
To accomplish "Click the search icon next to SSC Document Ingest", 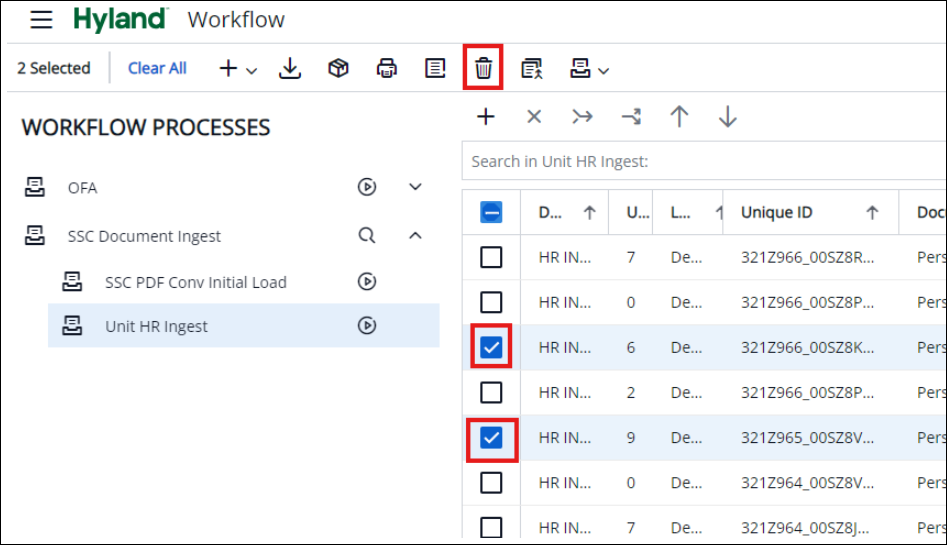I will pos(367,235).
